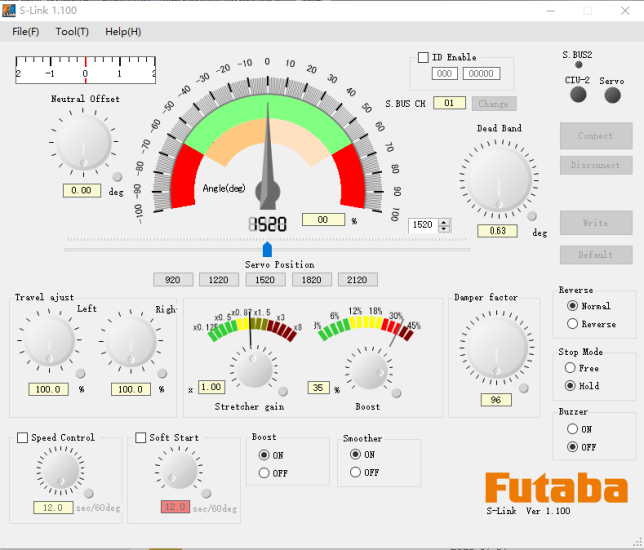644x550 pixels.
Task: Open the Tool(T) menu
Action: click(x=72, y=31)
